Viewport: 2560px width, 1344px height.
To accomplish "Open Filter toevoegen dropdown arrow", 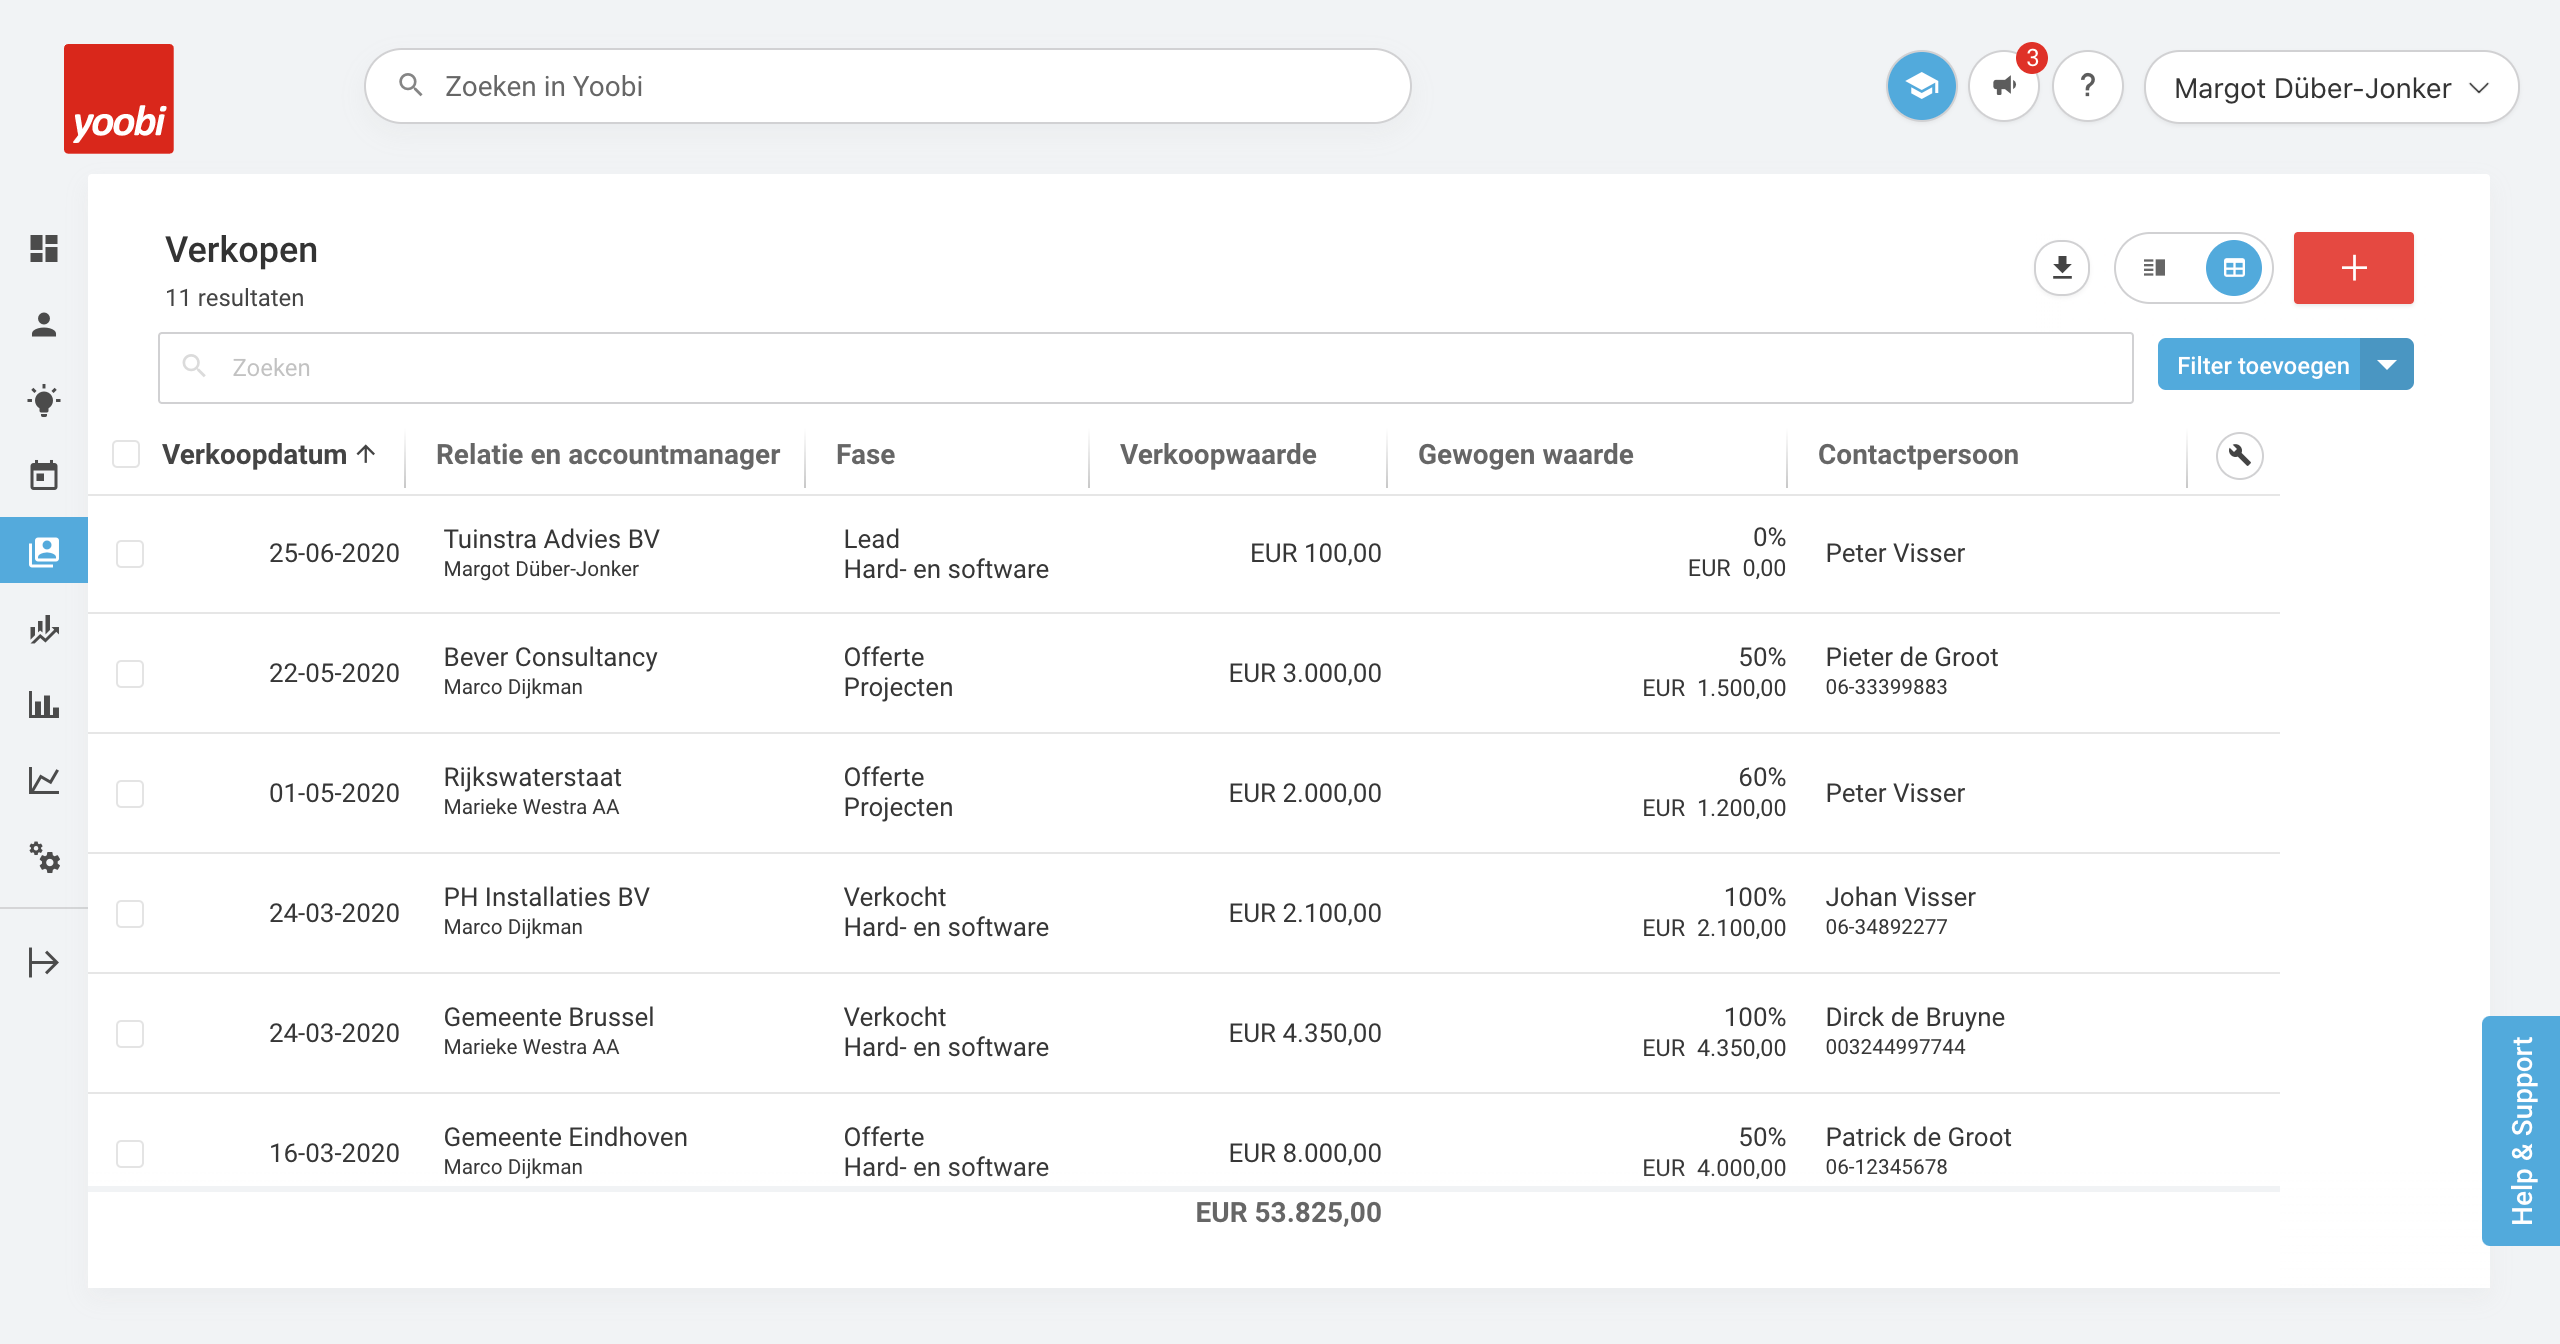I will pos(2387,365).
